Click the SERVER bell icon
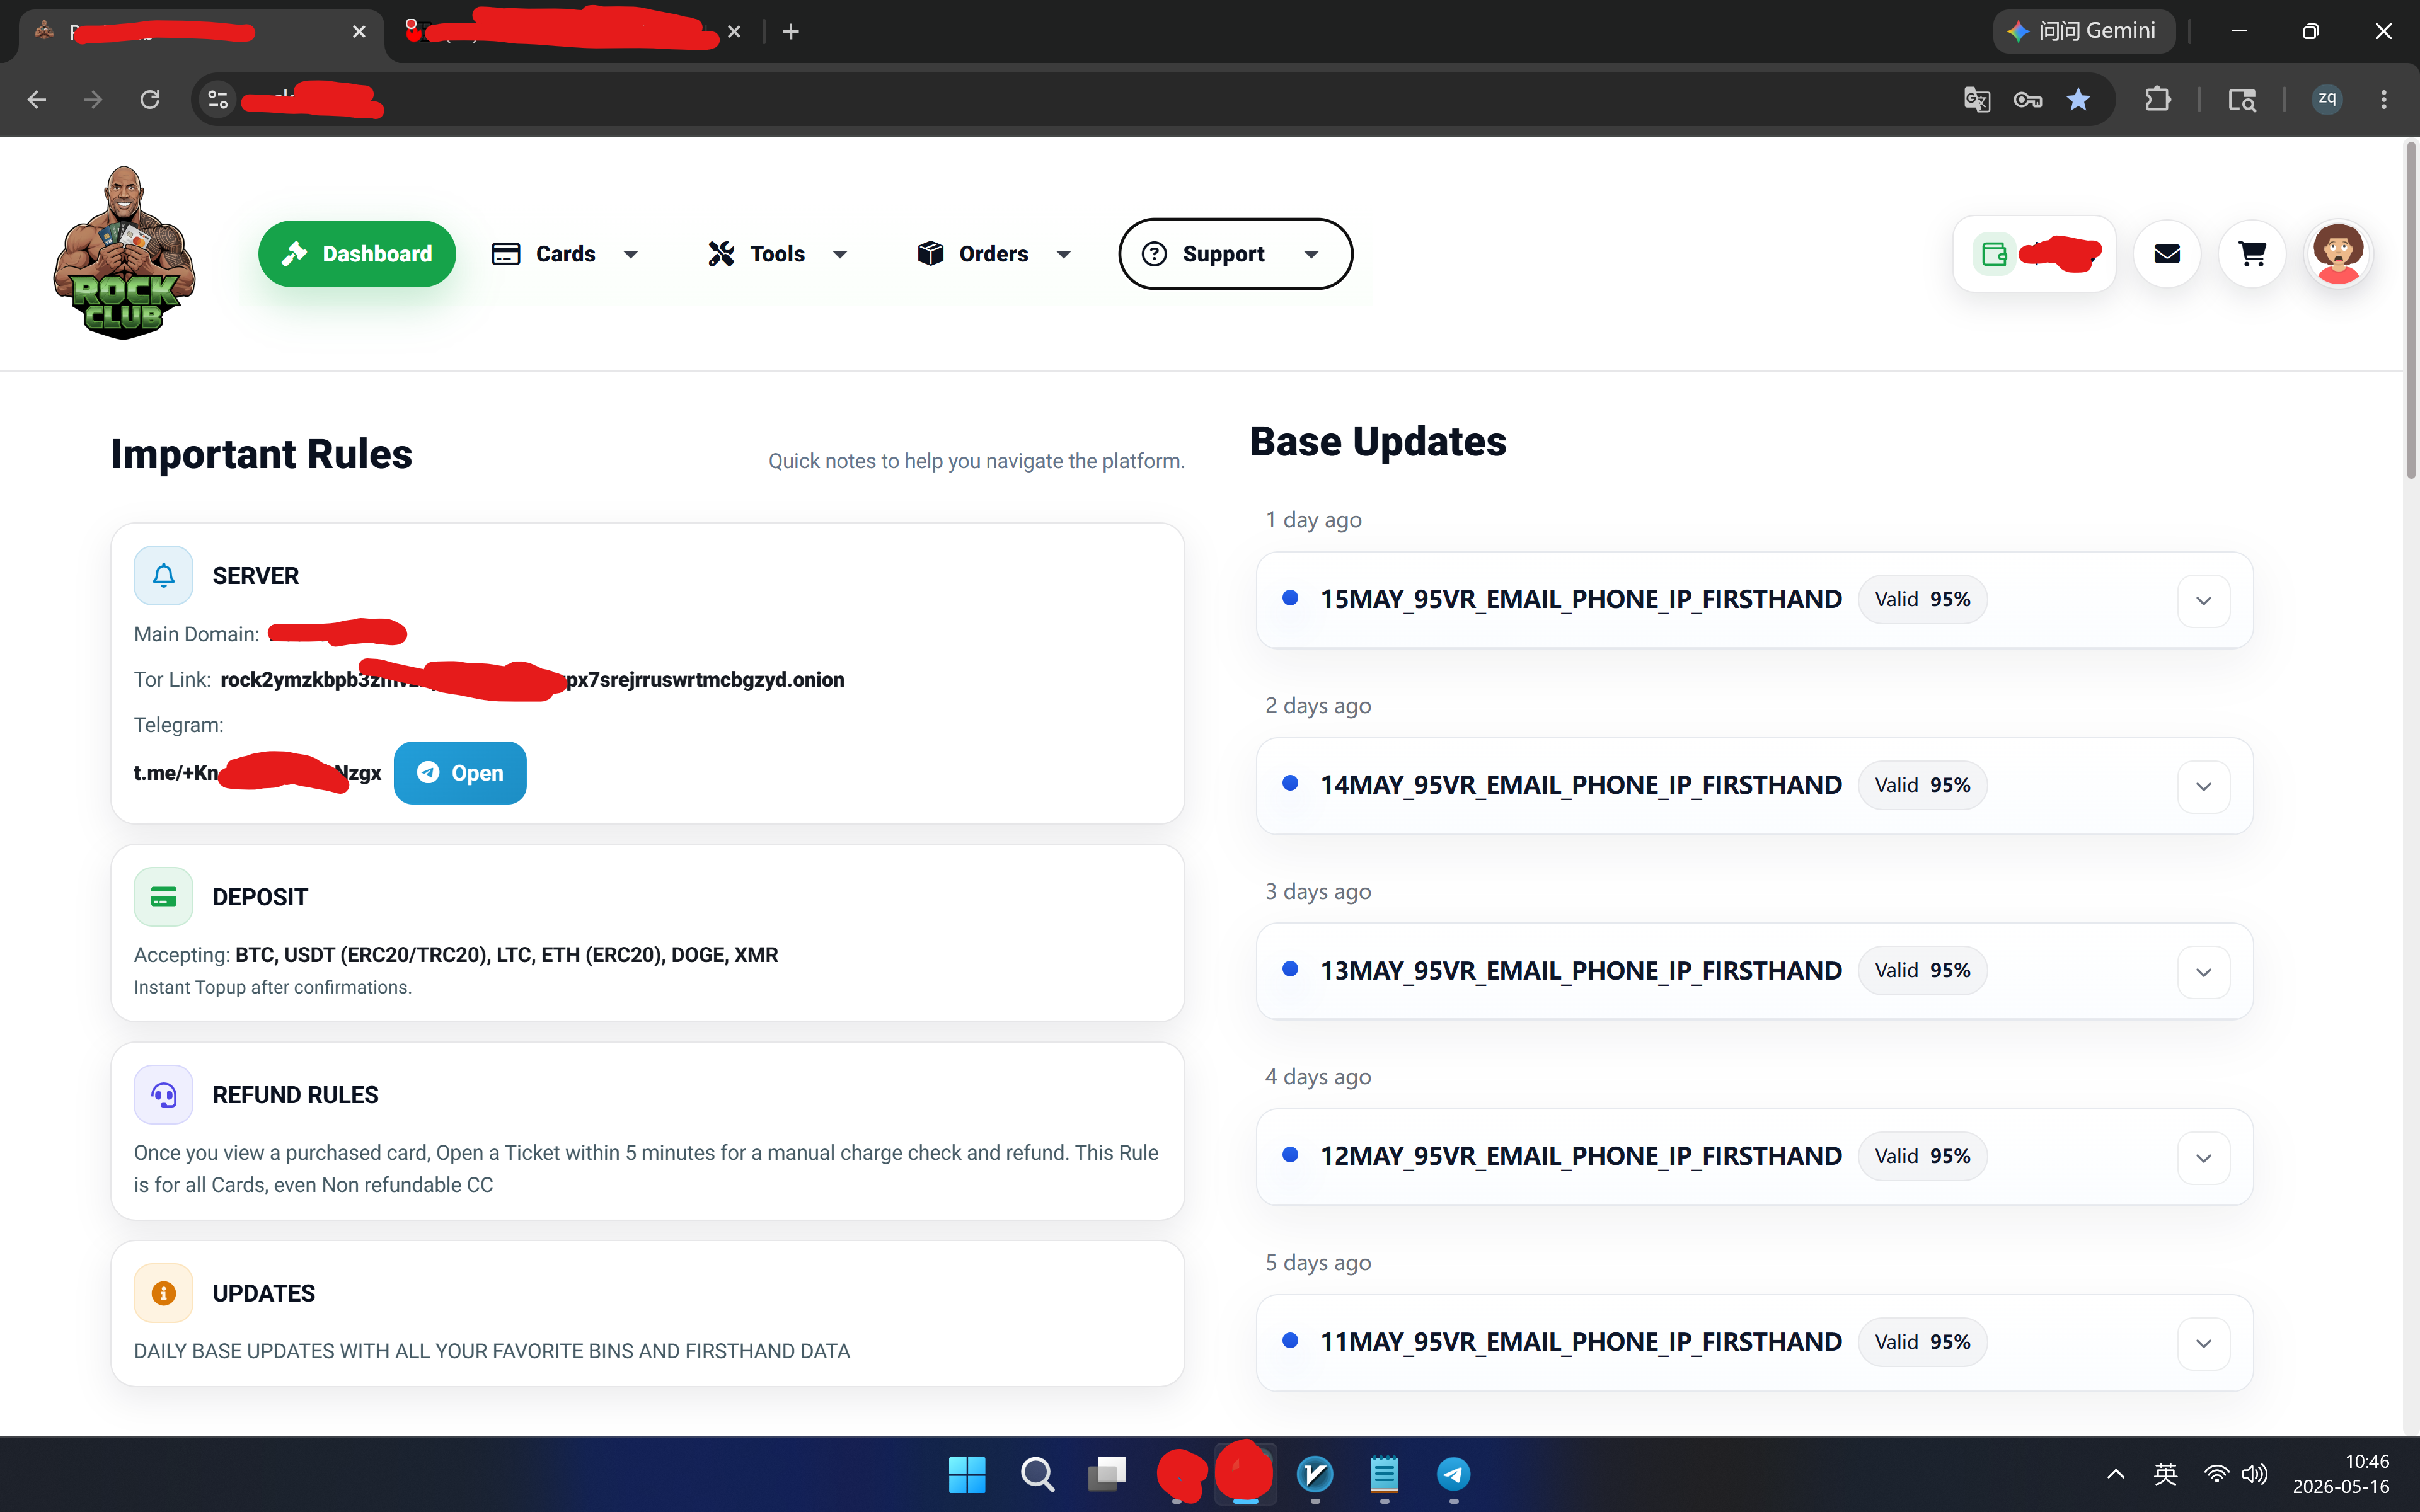The width and height of the screenshot is (2420, 1512). (x=164, y=575)
